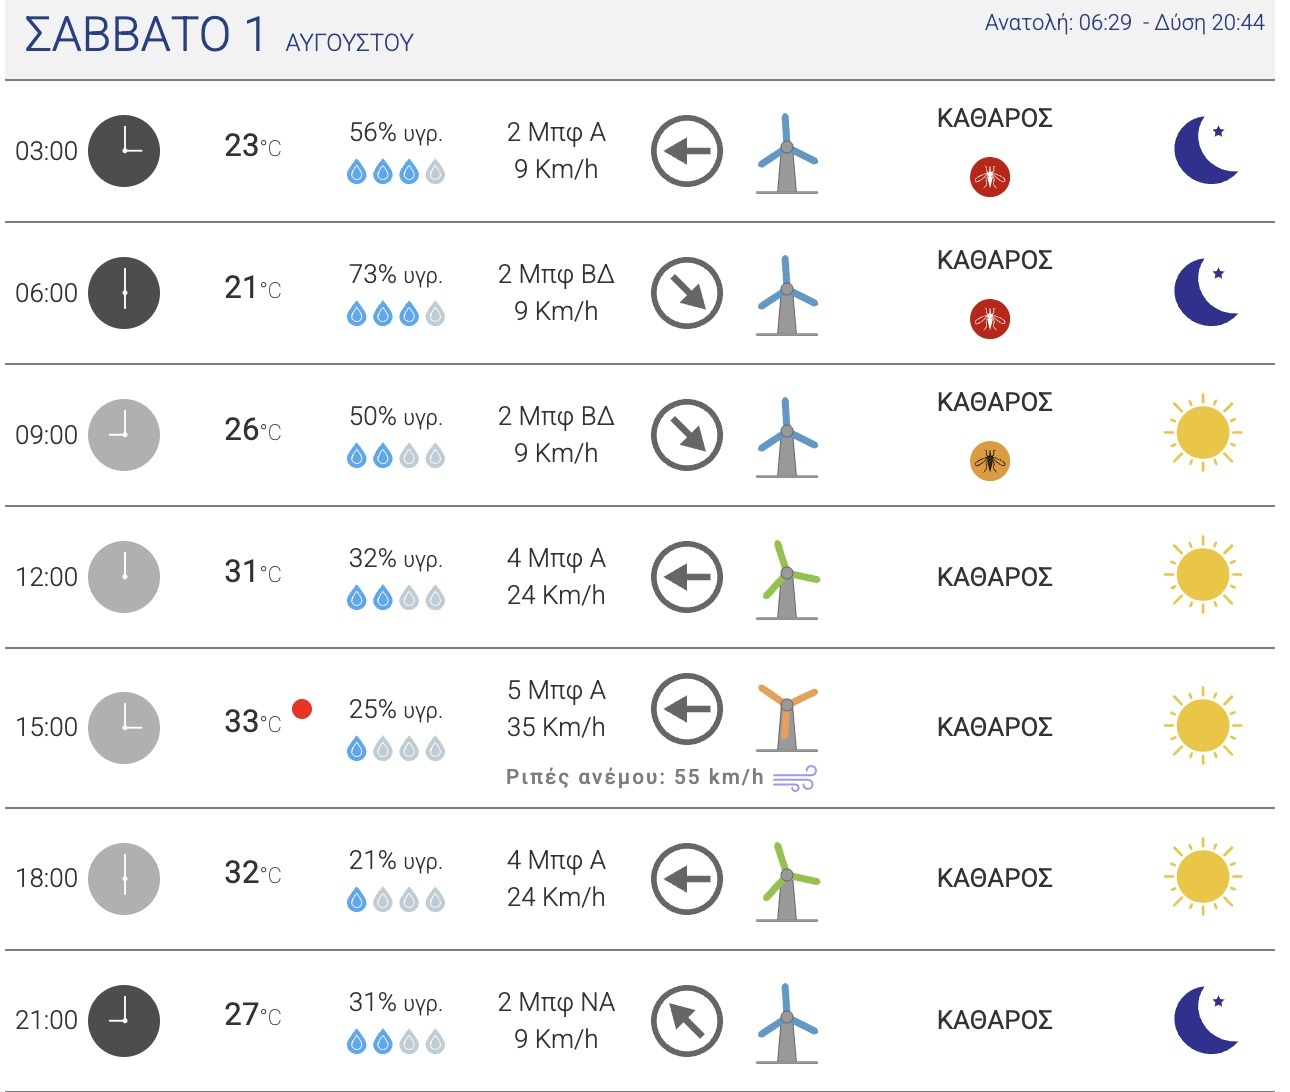Click the green wind turbine at 12:00
The width and height of the screenshot is (1290, 1092).
(x=787, y=579)
